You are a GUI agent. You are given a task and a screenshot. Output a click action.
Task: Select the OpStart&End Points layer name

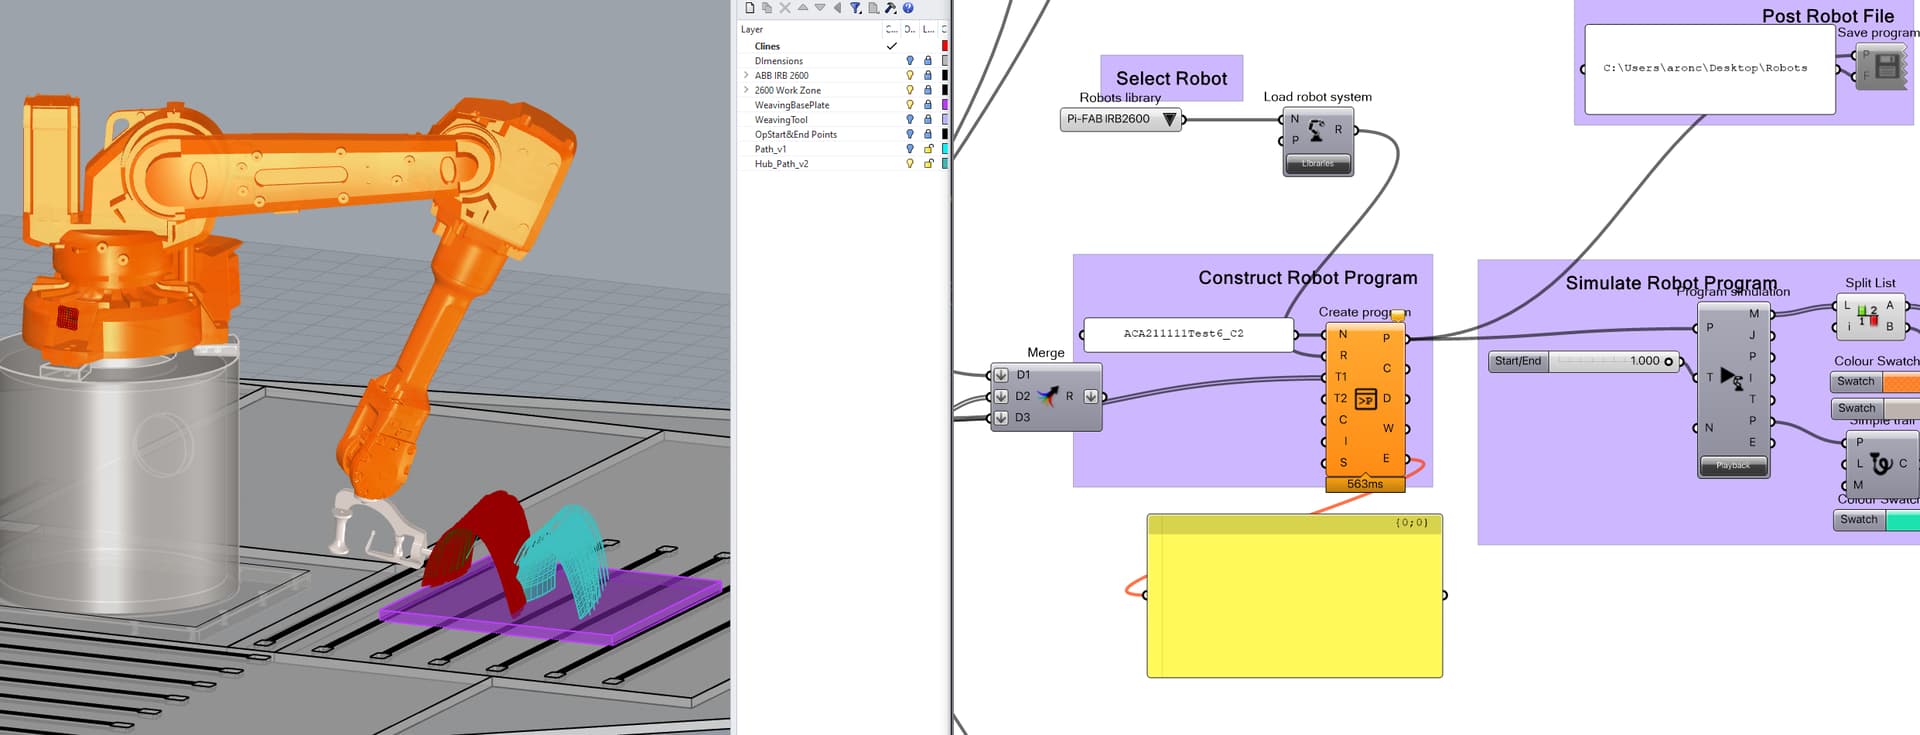[796, 134]
